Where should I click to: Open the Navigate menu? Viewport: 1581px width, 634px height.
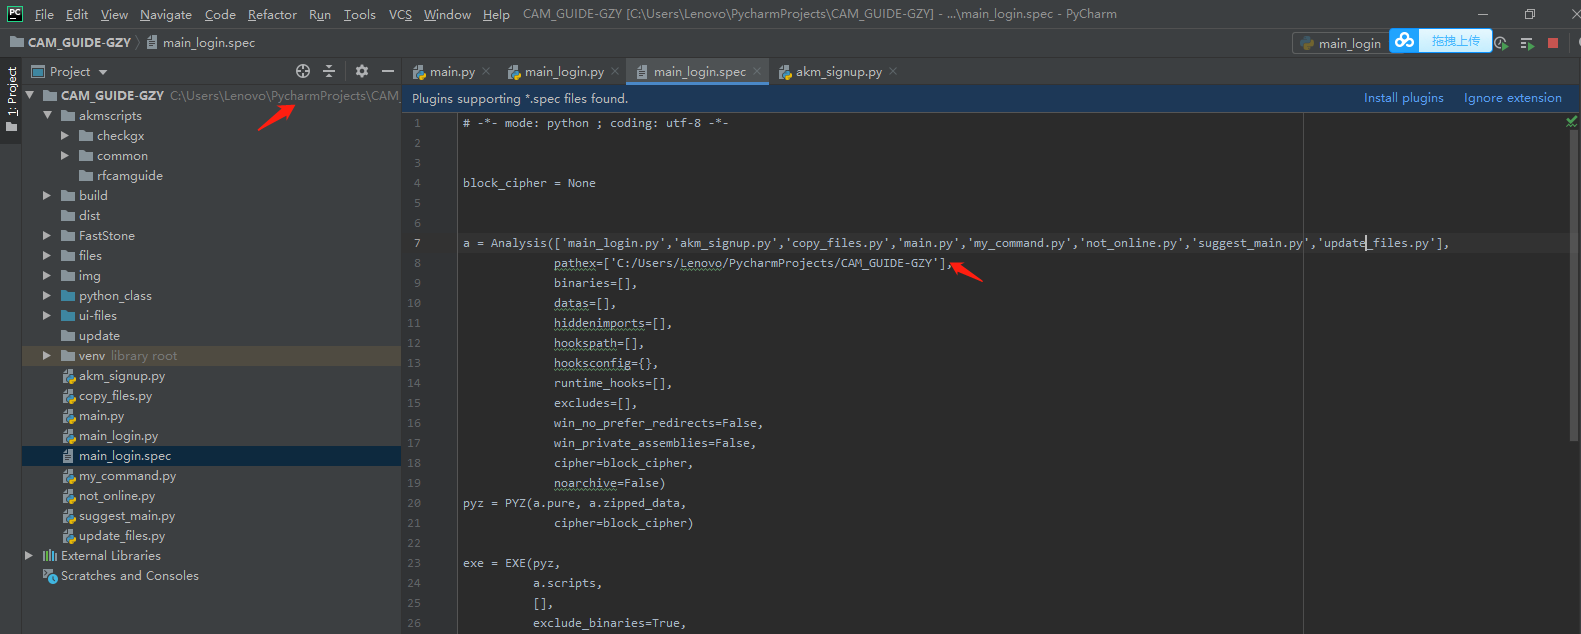[166, 14]
